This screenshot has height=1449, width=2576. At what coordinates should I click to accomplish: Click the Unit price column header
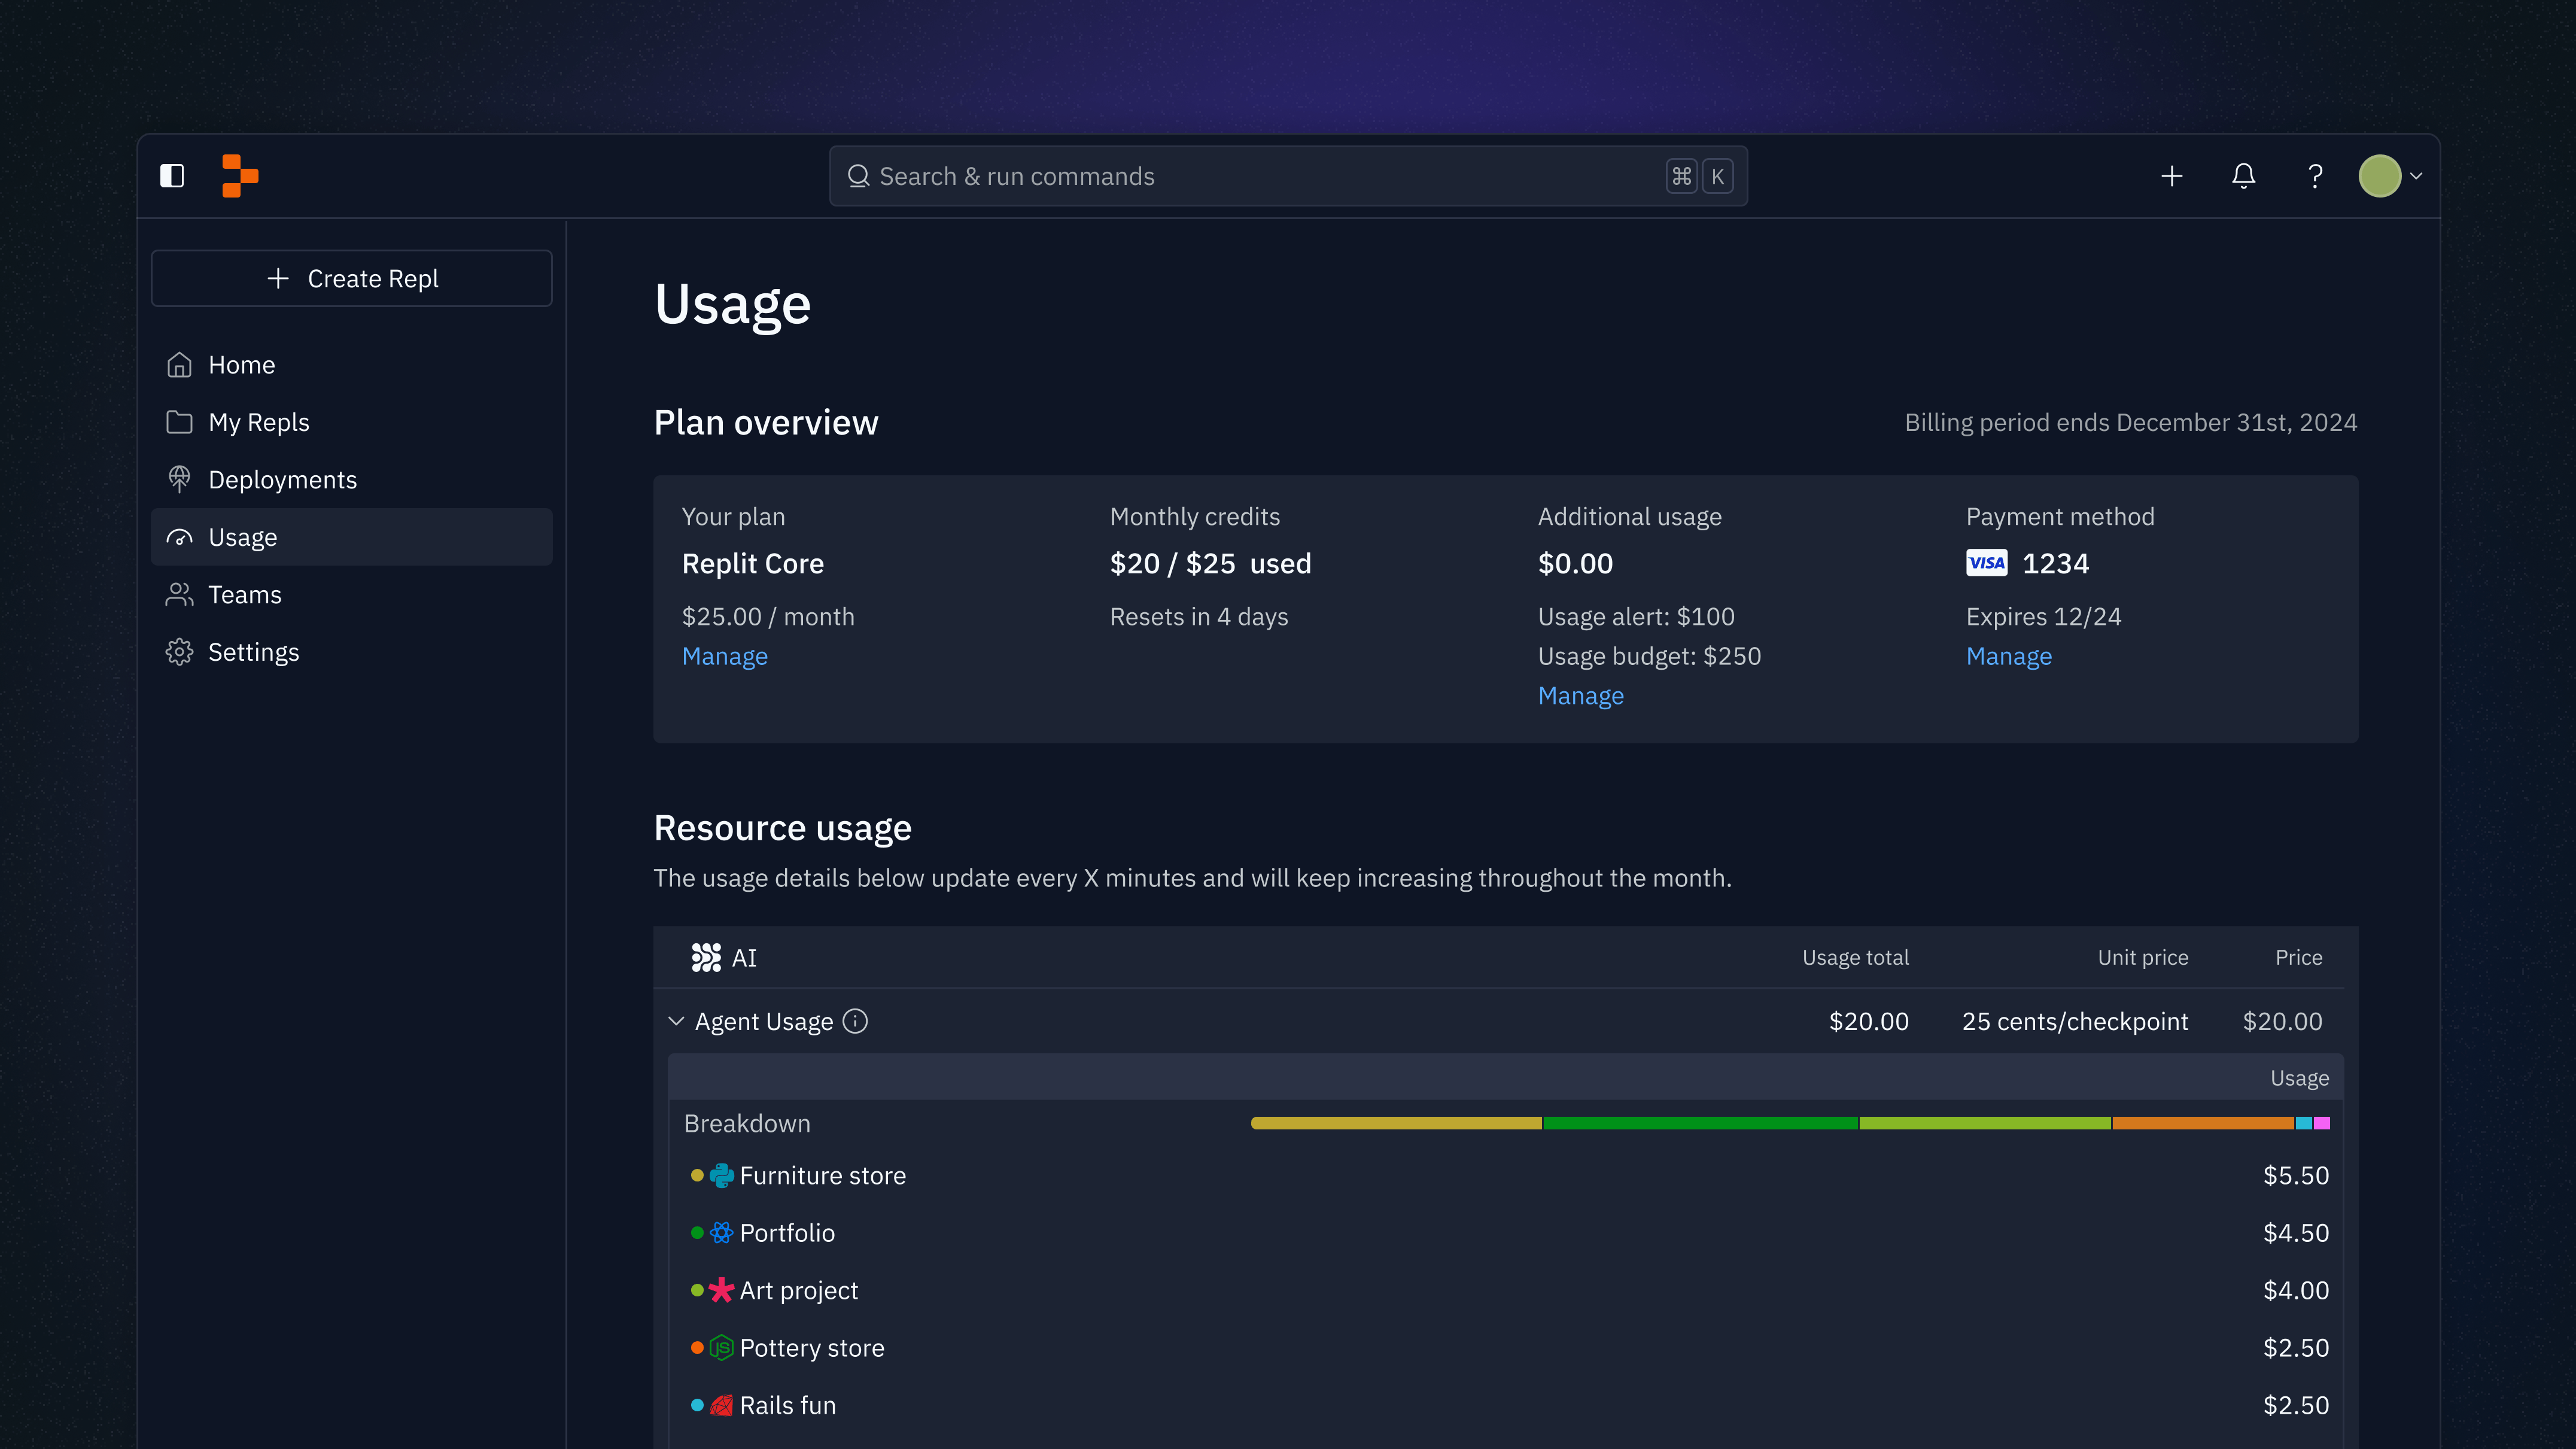click(2143, 957)
